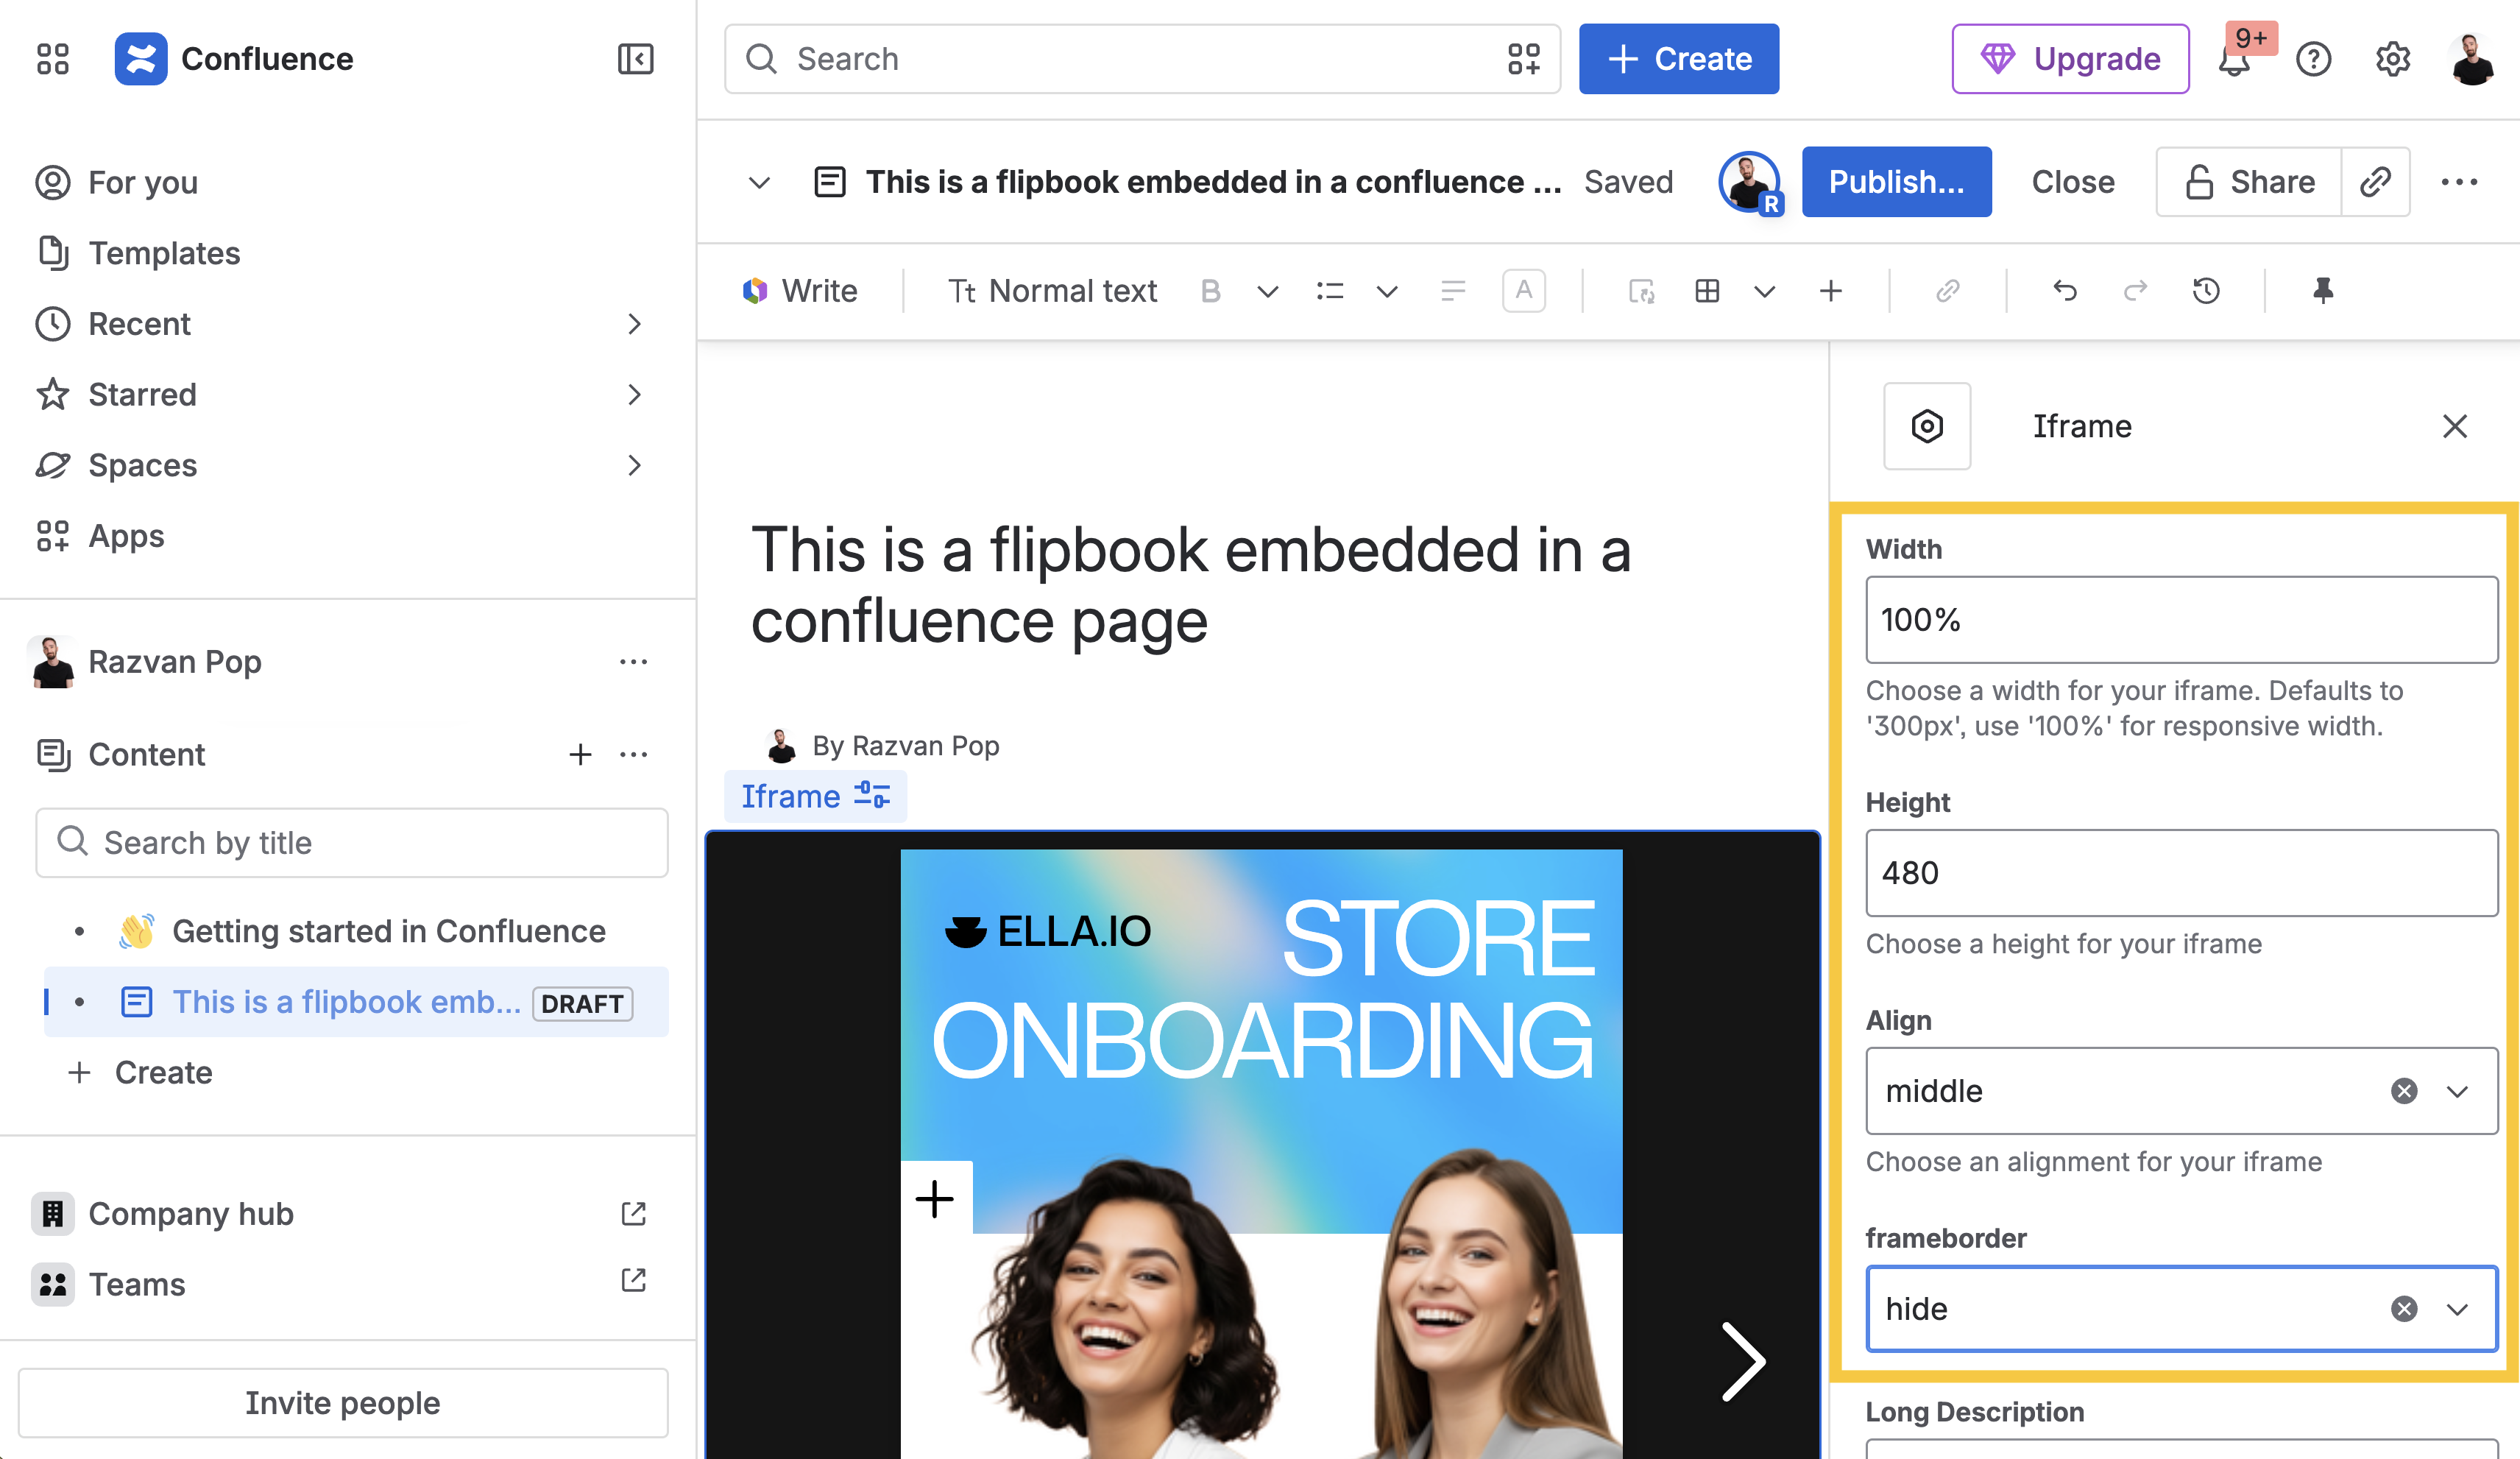Close the Iframe settings panel
Screen dimensions: 2520x1459
pyautogui.click(x=2454, y=426)
